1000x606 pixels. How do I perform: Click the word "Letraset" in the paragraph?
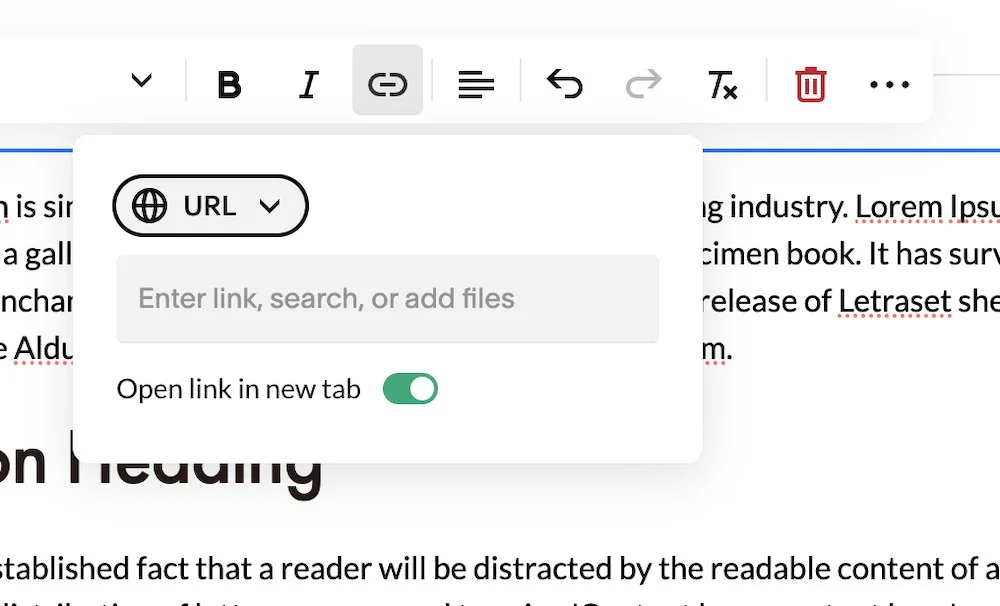tap(894, 301)
